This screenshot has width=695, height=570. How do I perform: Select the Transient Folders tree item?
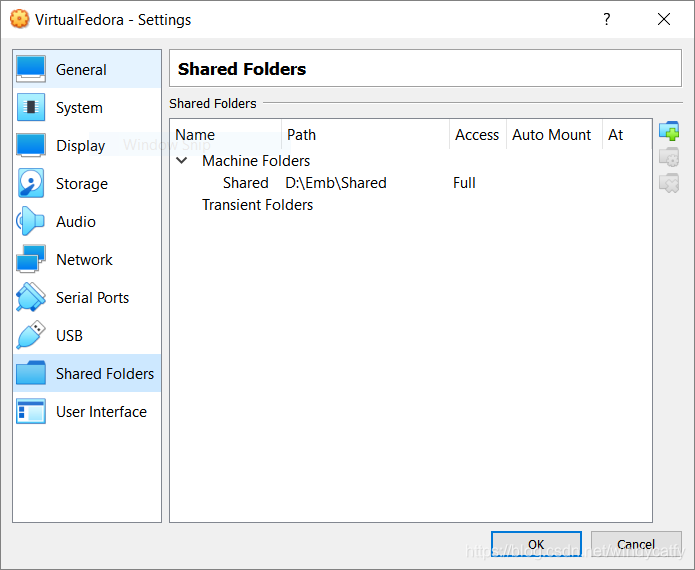257,205
